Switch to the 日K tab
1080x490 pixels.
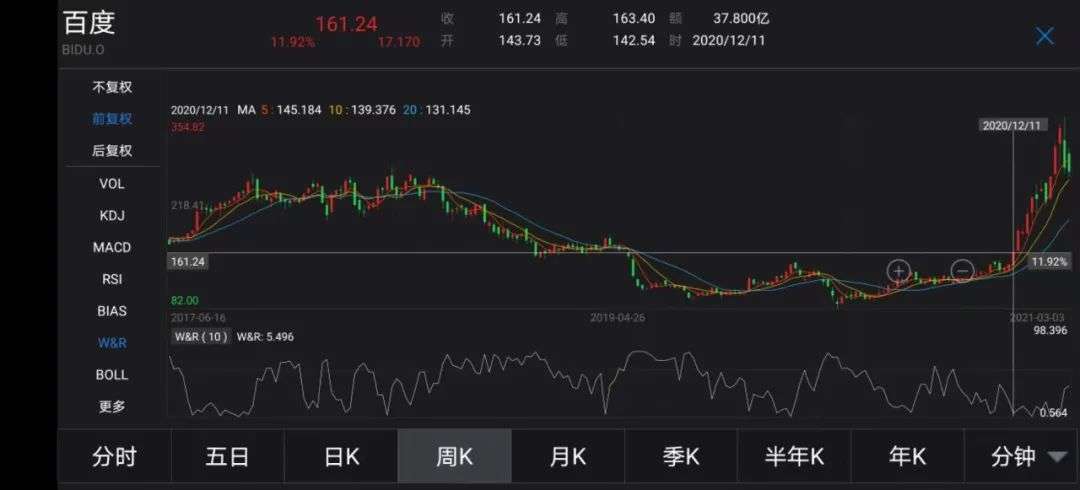point(341,457)
